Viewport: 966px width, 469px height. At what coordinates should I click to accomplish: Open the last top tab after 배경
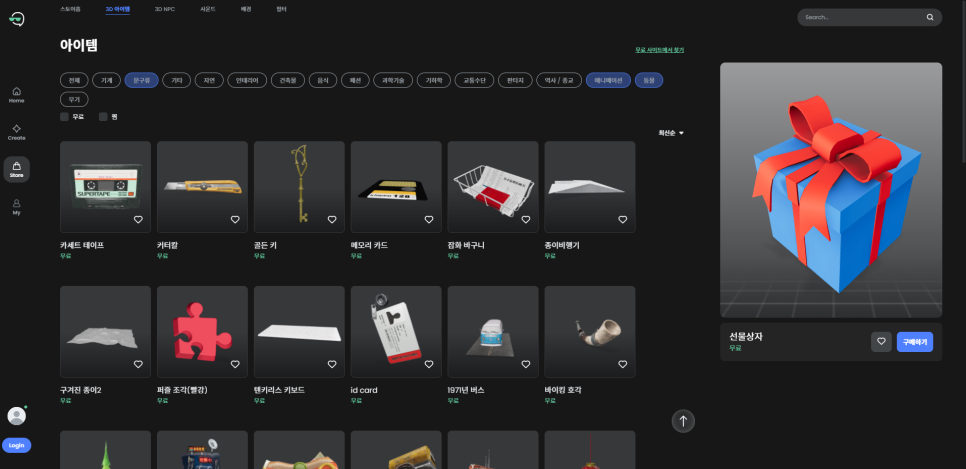pyautogui.click(x=282, y=9)
